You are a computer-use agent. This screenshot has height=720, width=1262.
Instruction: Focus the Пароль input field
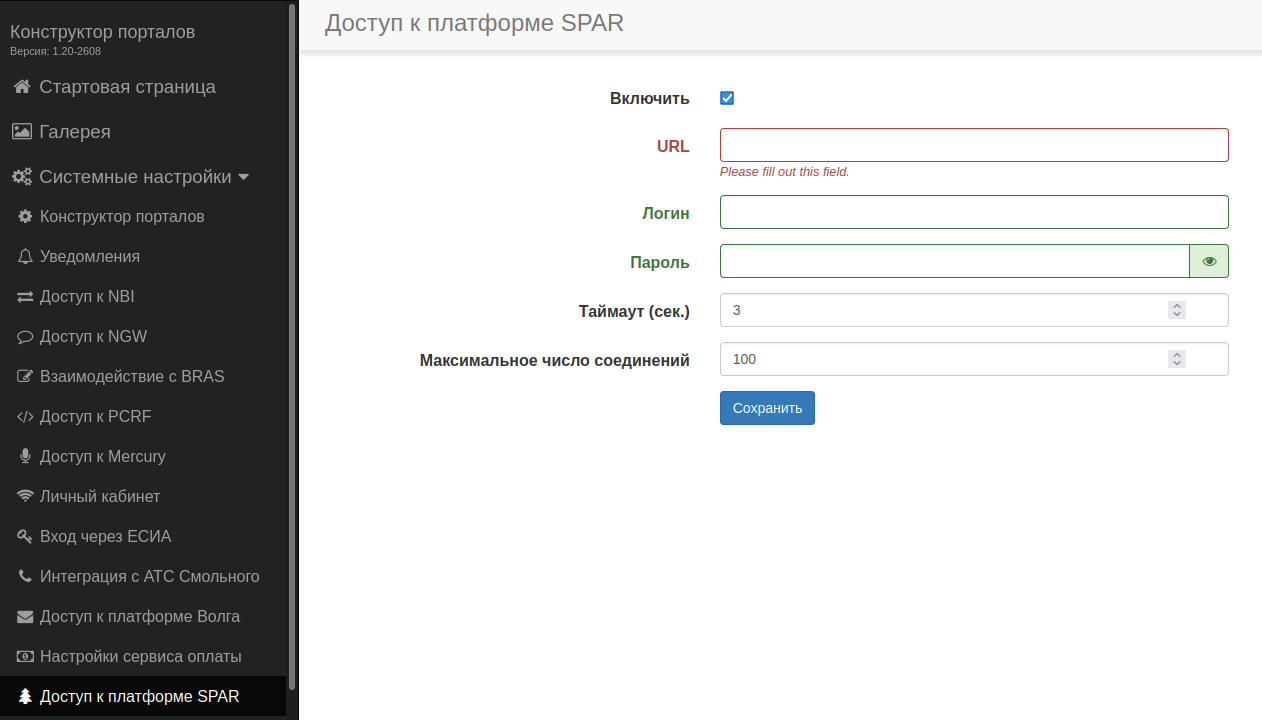954,261
